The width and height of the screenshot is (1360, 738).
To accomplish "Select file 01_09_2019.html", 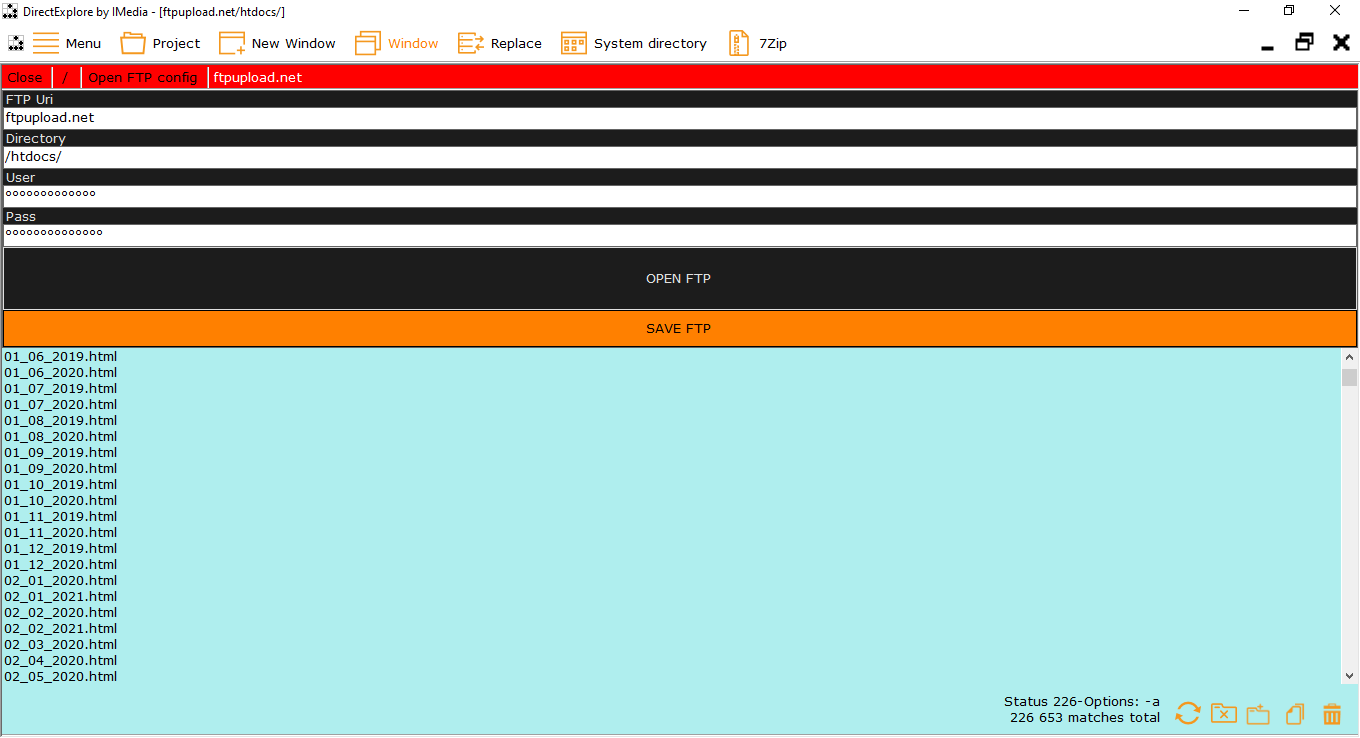I will (61, 453).
